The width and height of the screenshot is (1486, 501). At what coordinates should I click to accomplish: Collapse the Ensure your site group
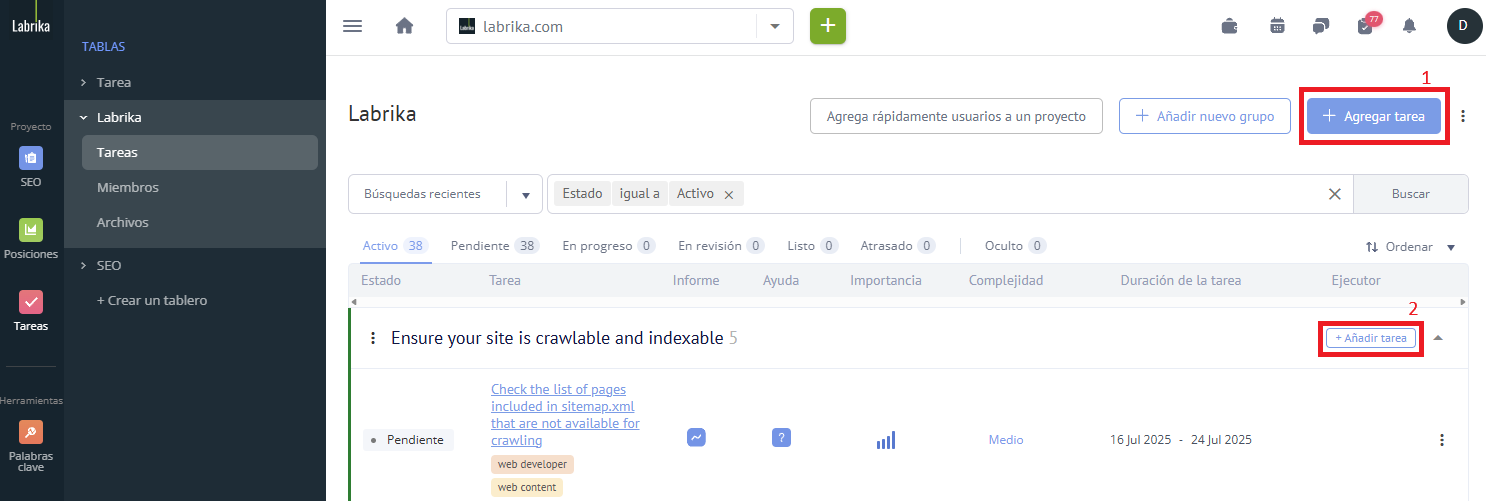click(x=1438, y=338)
